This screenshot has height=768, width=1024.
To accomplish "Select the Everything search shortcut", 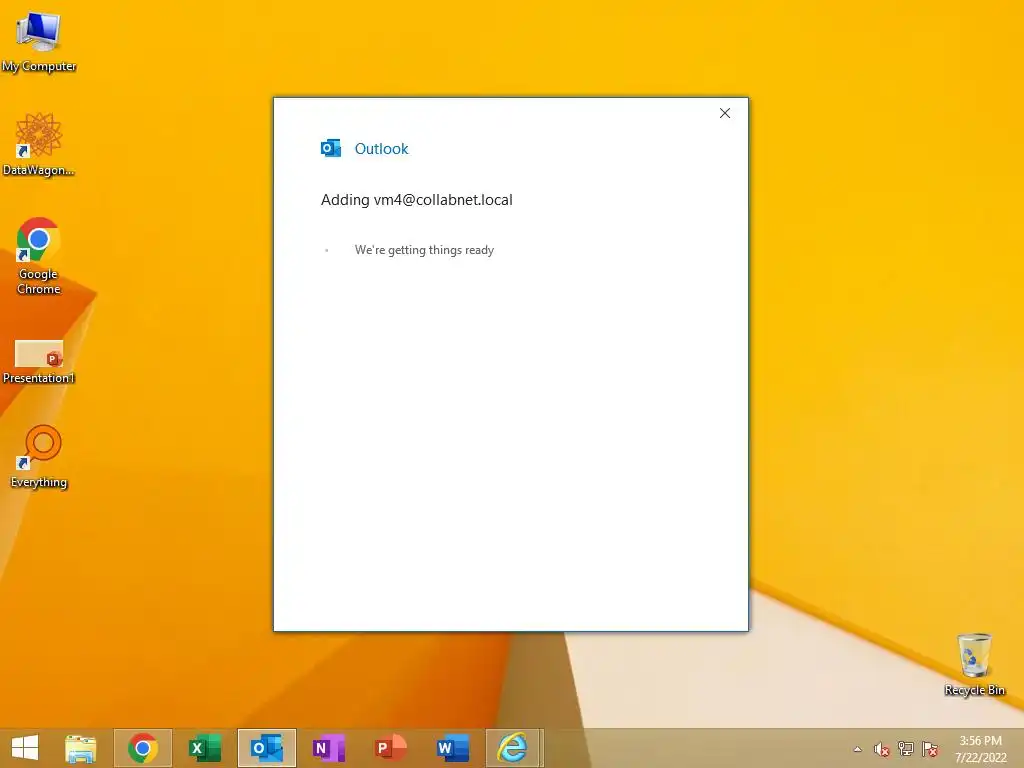I will [39, 456].
